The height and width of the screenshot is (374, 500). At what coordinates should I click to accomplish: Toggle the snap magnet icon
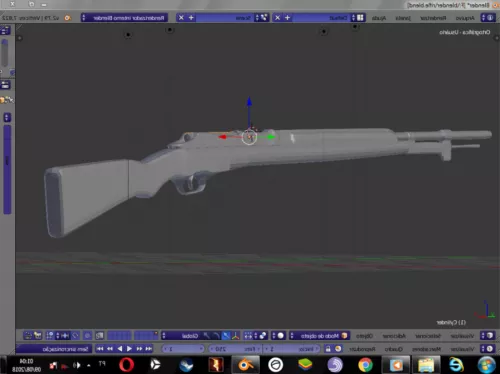click(x=75, y=336)
